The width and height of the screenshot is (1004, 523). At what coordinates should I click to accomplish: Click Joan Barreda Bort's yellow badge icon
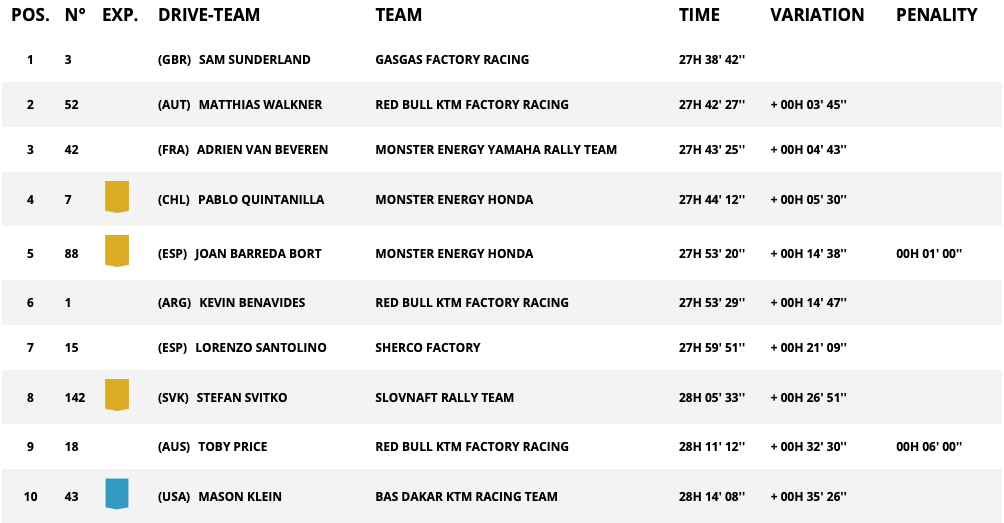point(117,251)
